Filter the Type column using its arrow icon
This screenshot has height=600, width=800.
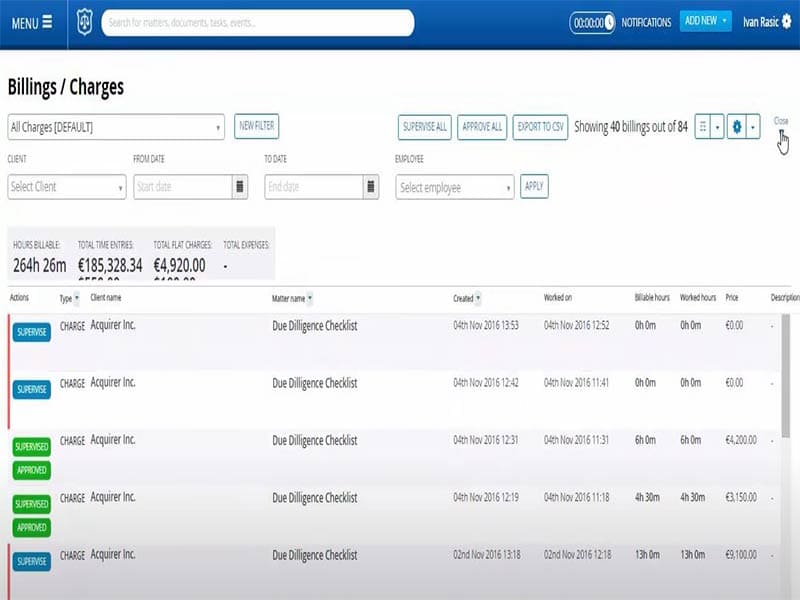point(77,299)
